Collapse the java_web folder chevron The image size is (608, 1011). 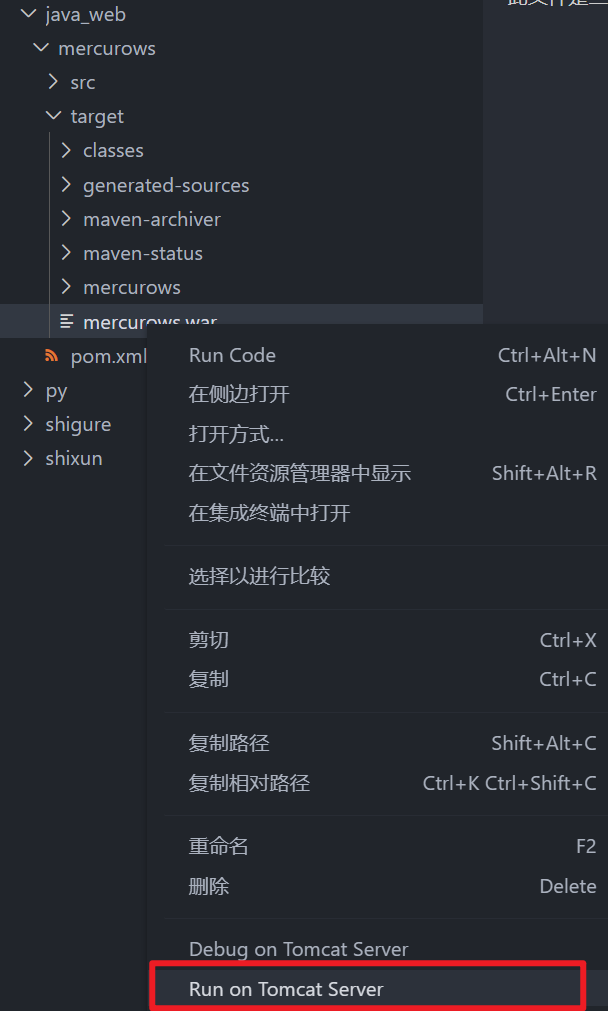[28, 14]
